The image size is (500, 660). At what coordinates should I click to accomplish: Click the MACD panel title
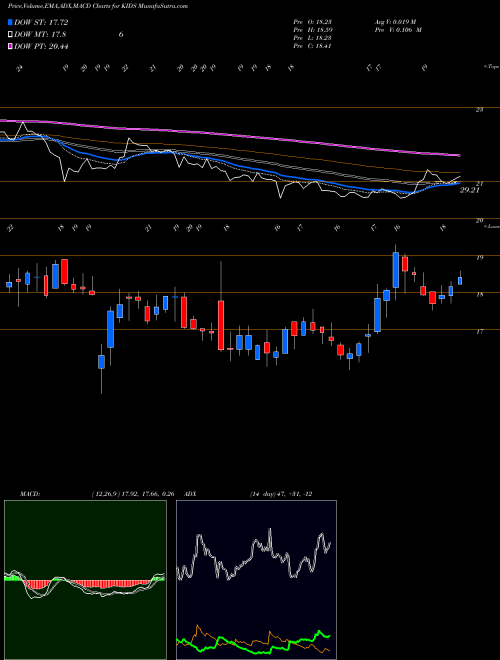(x=29, y=494)
